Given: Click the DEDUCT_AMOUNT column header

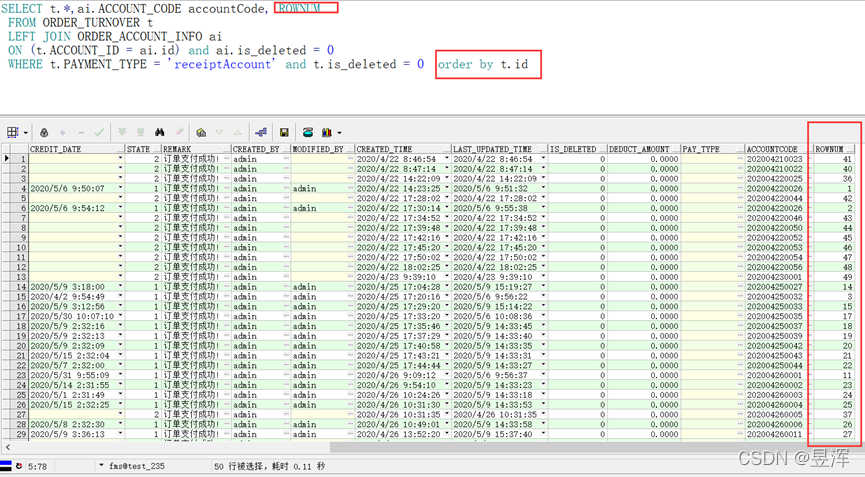Looking at the screenshot, I should 644,149.
